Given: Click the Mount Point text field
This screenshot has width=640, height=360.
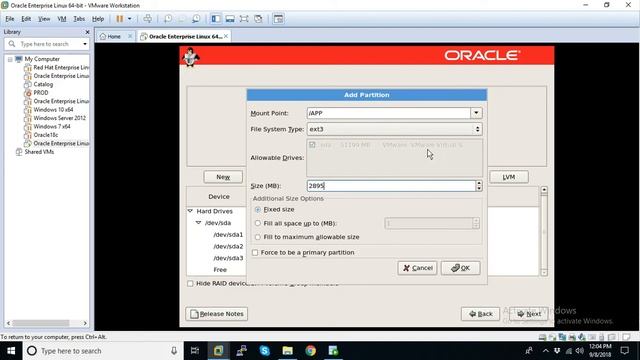Looking at the screenshot, I should tap(389, 113).
